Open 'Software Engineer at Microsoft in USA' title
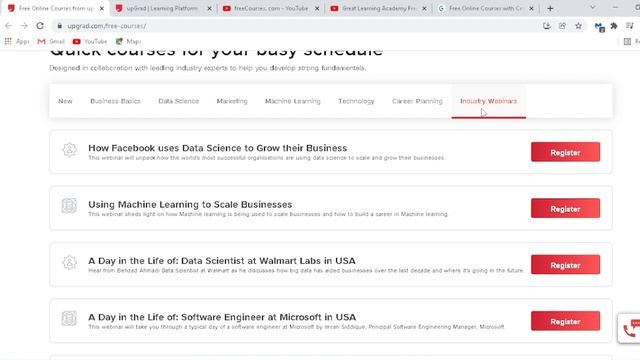Viewport: 640px width, 360px height. click(x=222, y=317)
